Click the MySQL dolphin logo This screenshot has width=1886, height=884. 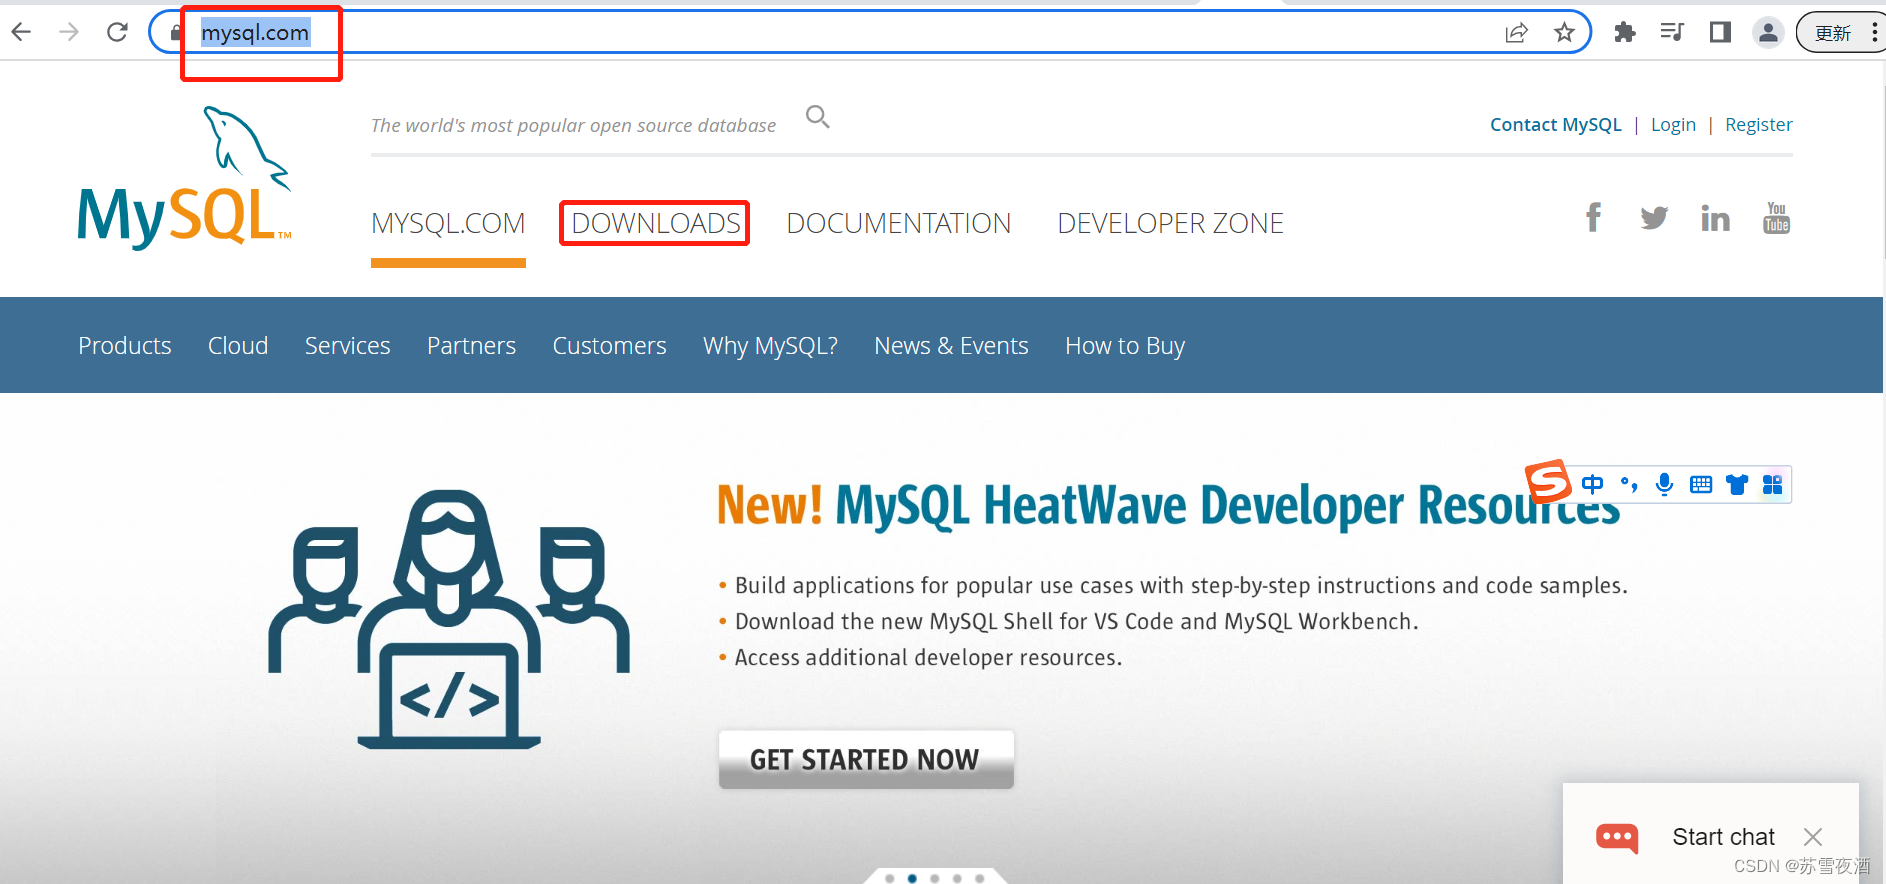[185, 178]
